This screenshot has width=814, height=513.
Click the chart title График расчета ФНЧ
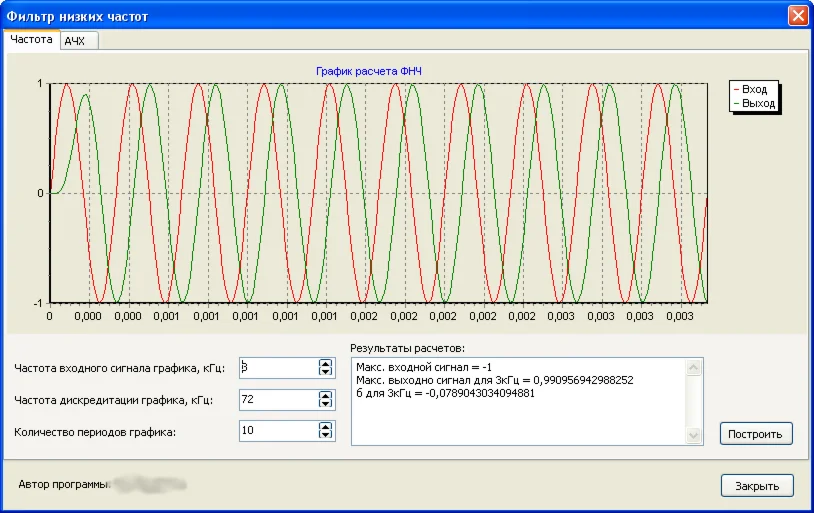(x=369, y=71)
